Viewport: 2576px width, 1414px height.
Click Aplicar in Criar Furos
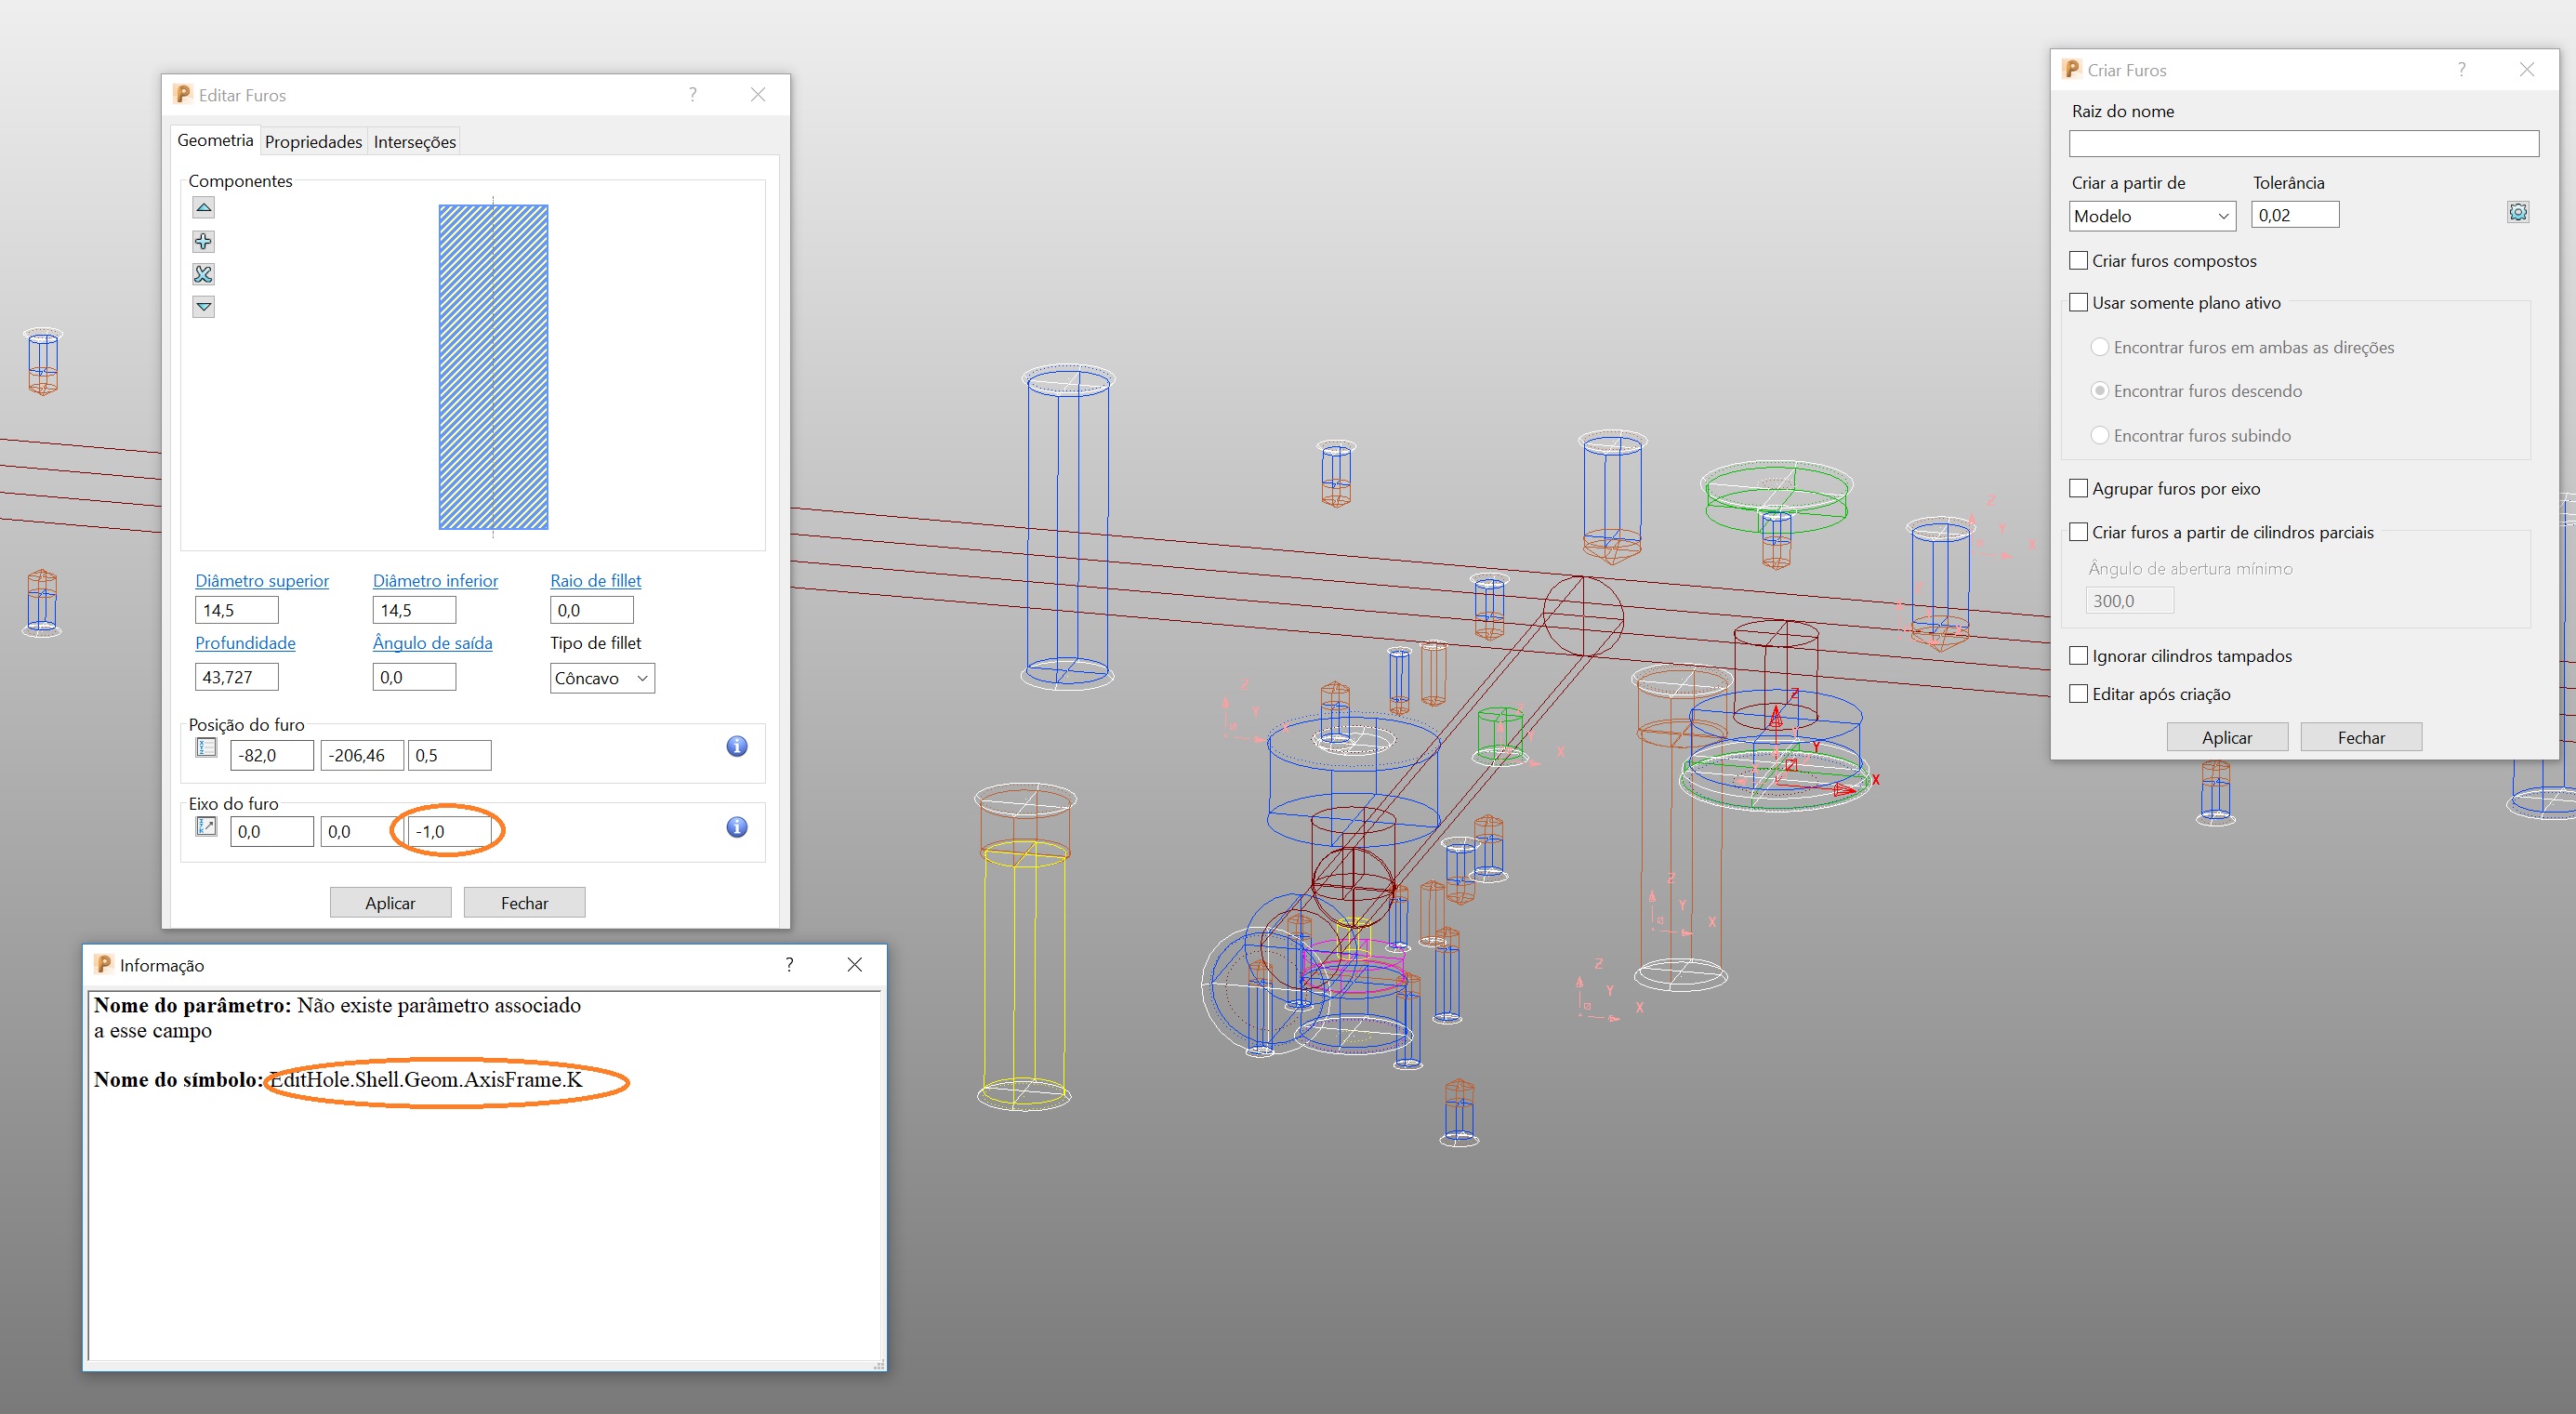point(2227,737)
